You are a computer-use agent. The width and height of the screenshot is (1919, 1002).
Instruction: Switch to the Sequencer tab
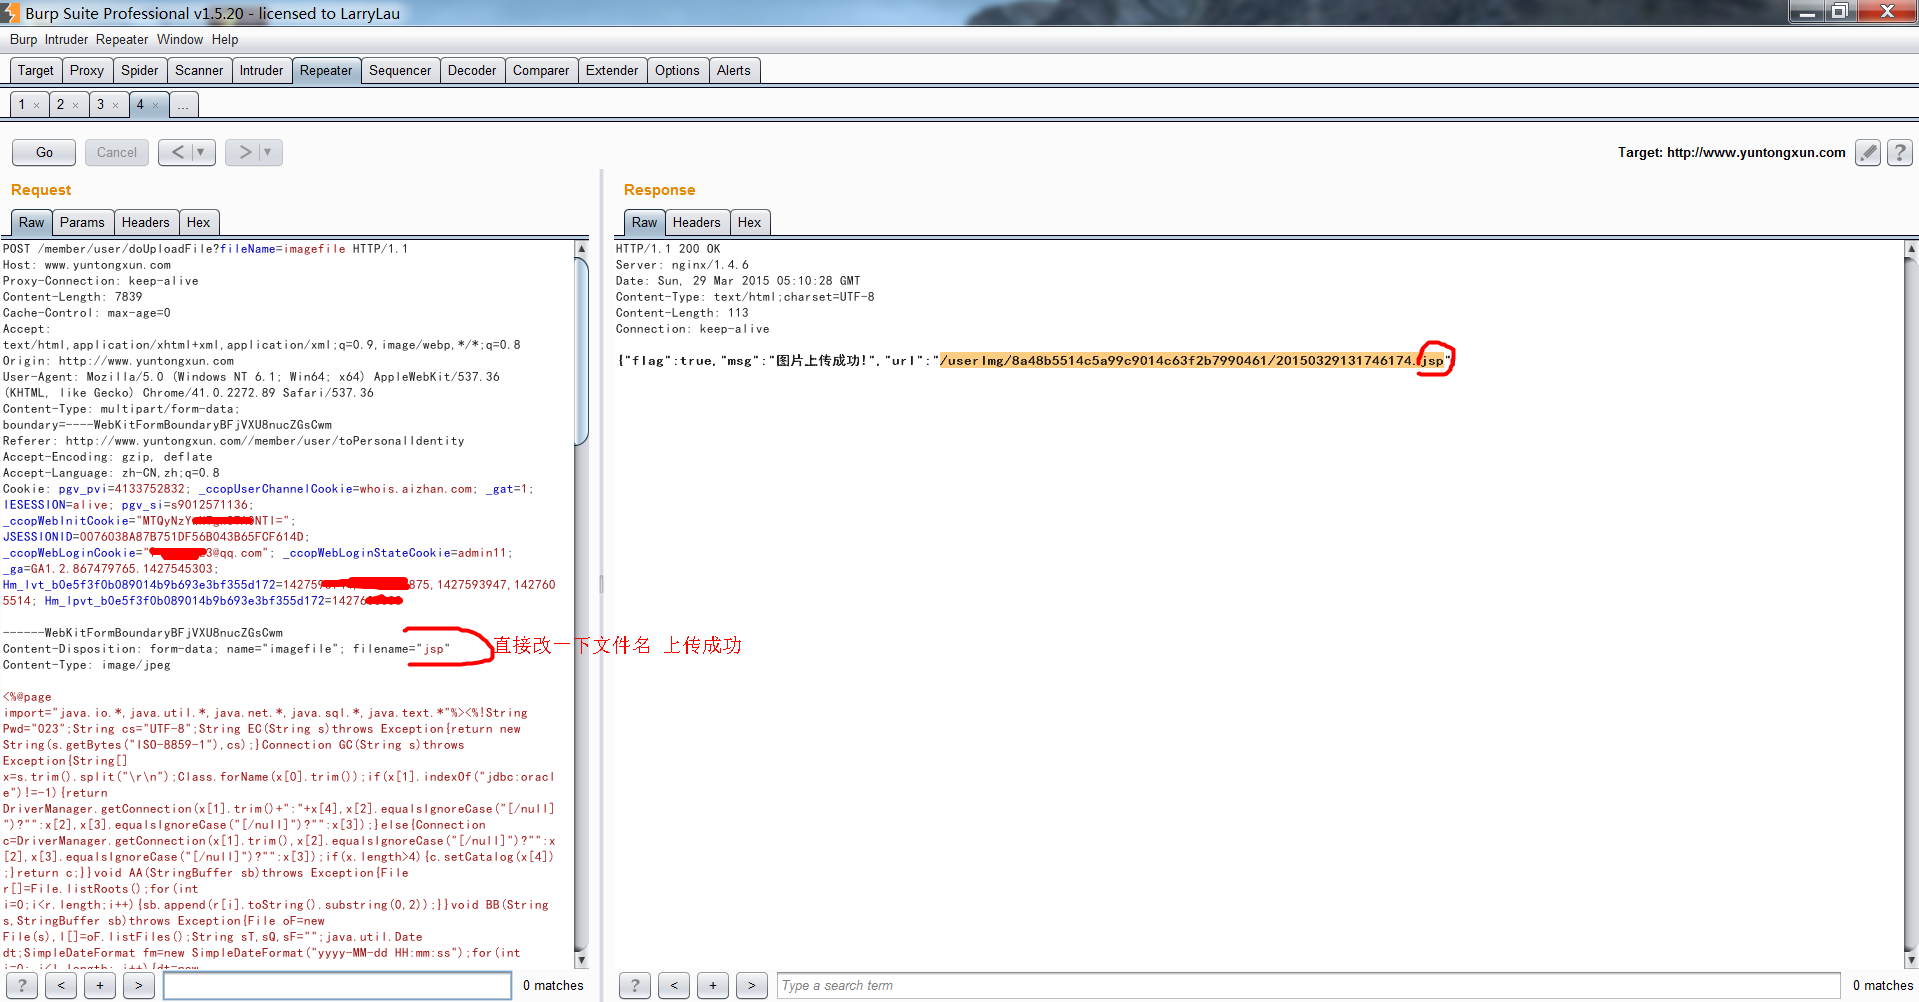click(400, 71)
